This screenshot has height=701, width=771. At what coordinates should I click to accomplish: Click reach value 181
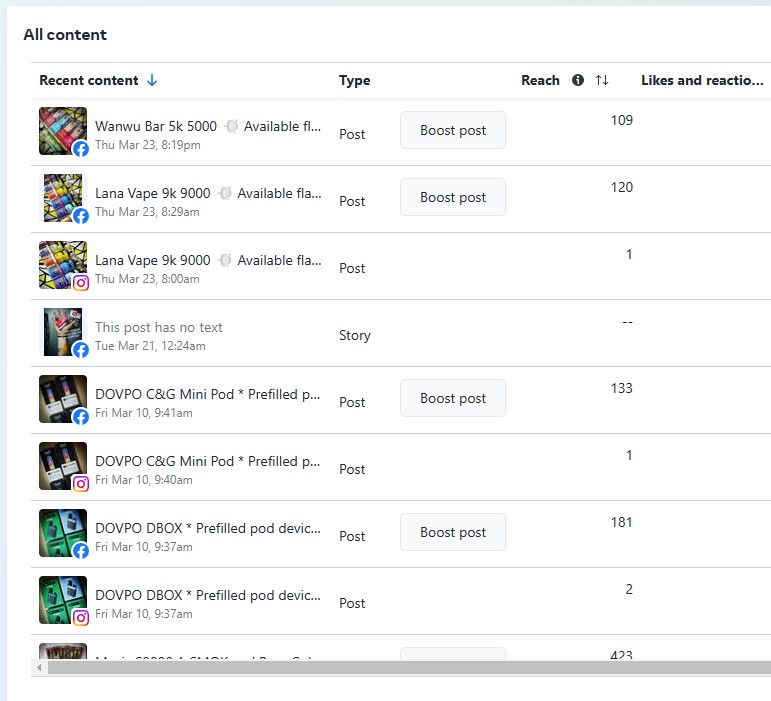(622, 522)
